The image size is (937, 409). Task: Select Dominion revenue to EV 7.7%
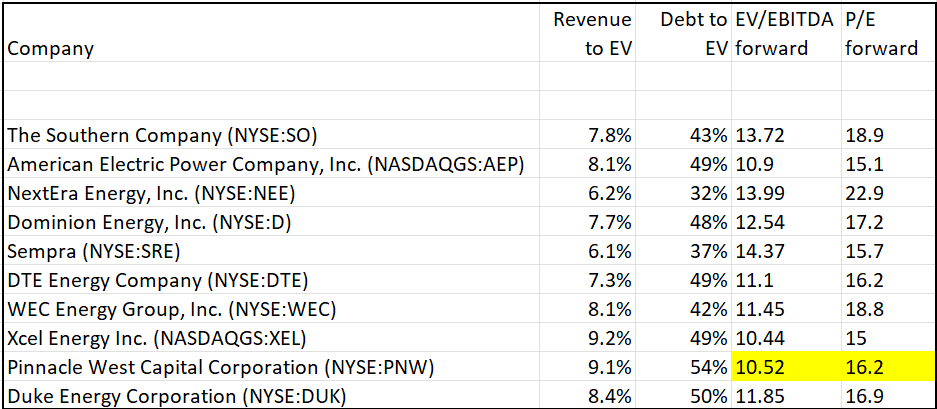[587, 222]
